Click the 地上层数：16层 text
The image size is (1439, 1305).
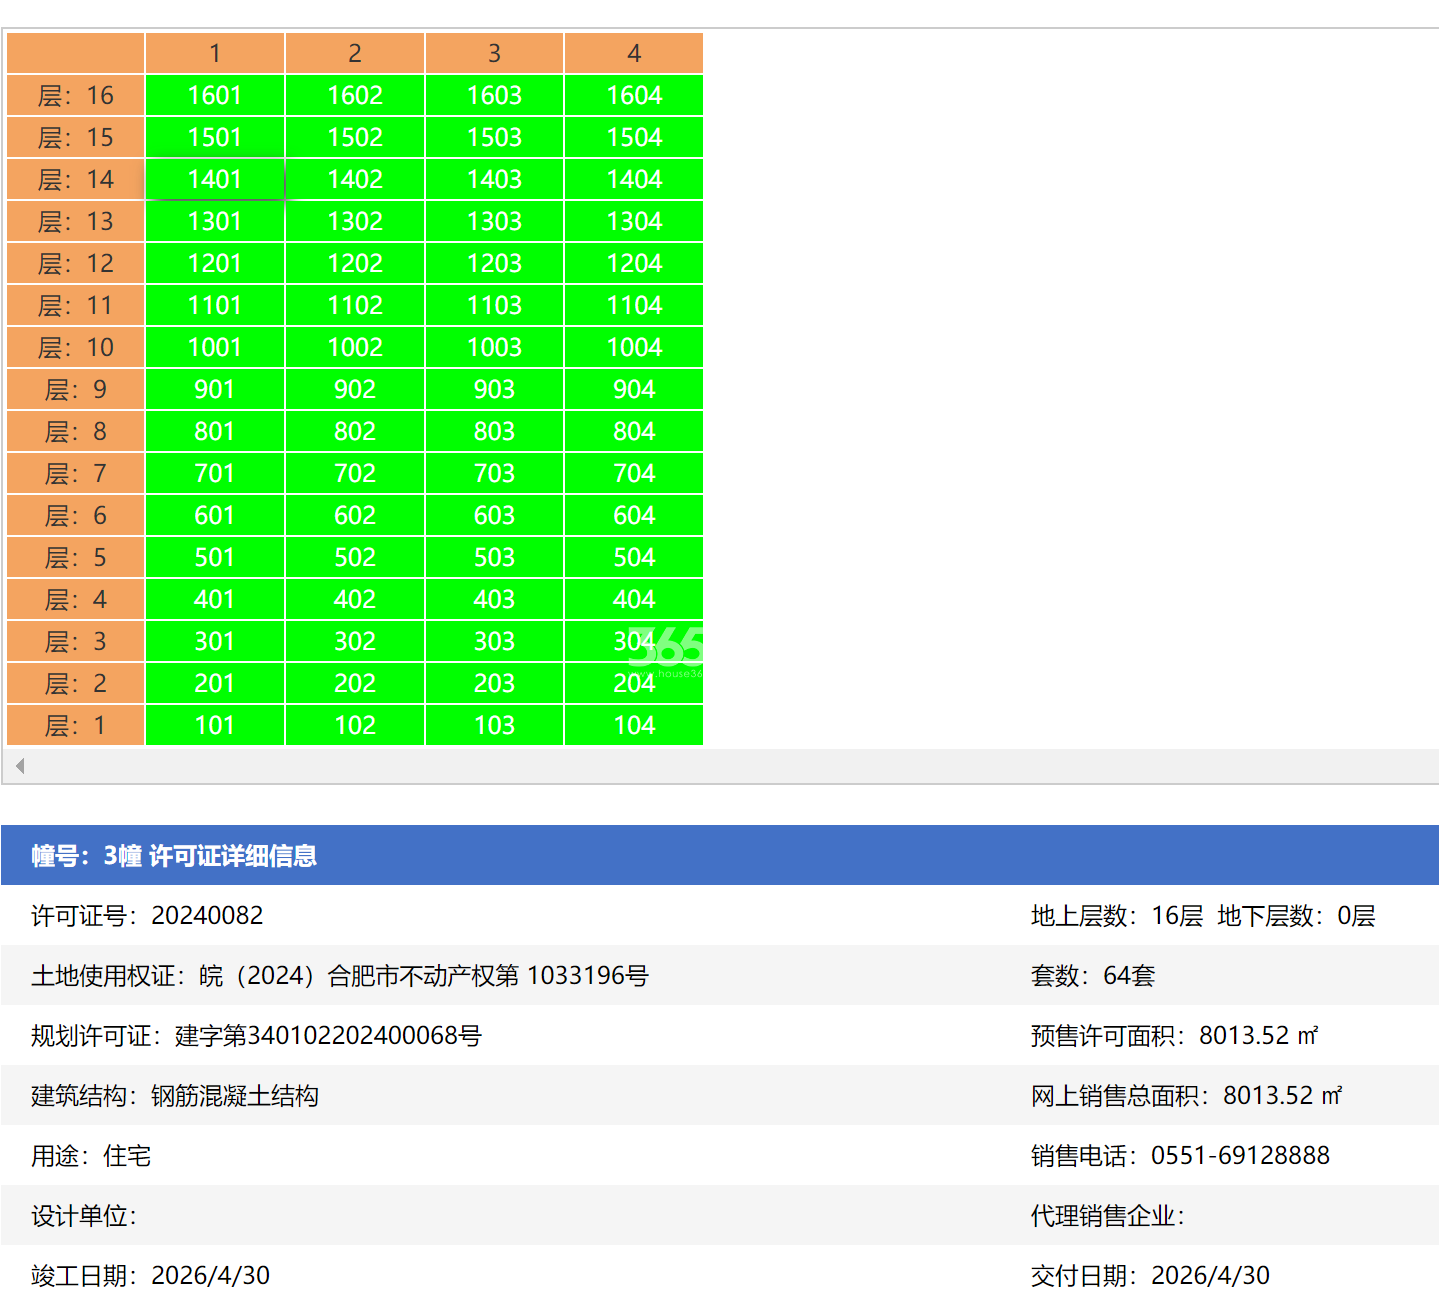pos(1117,915)
